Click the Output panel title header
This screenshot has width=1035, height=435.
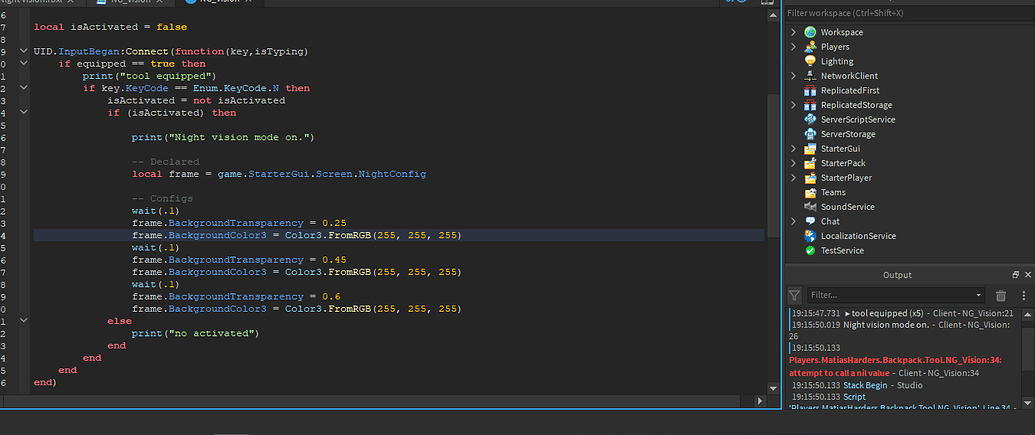tap(897, 275)
